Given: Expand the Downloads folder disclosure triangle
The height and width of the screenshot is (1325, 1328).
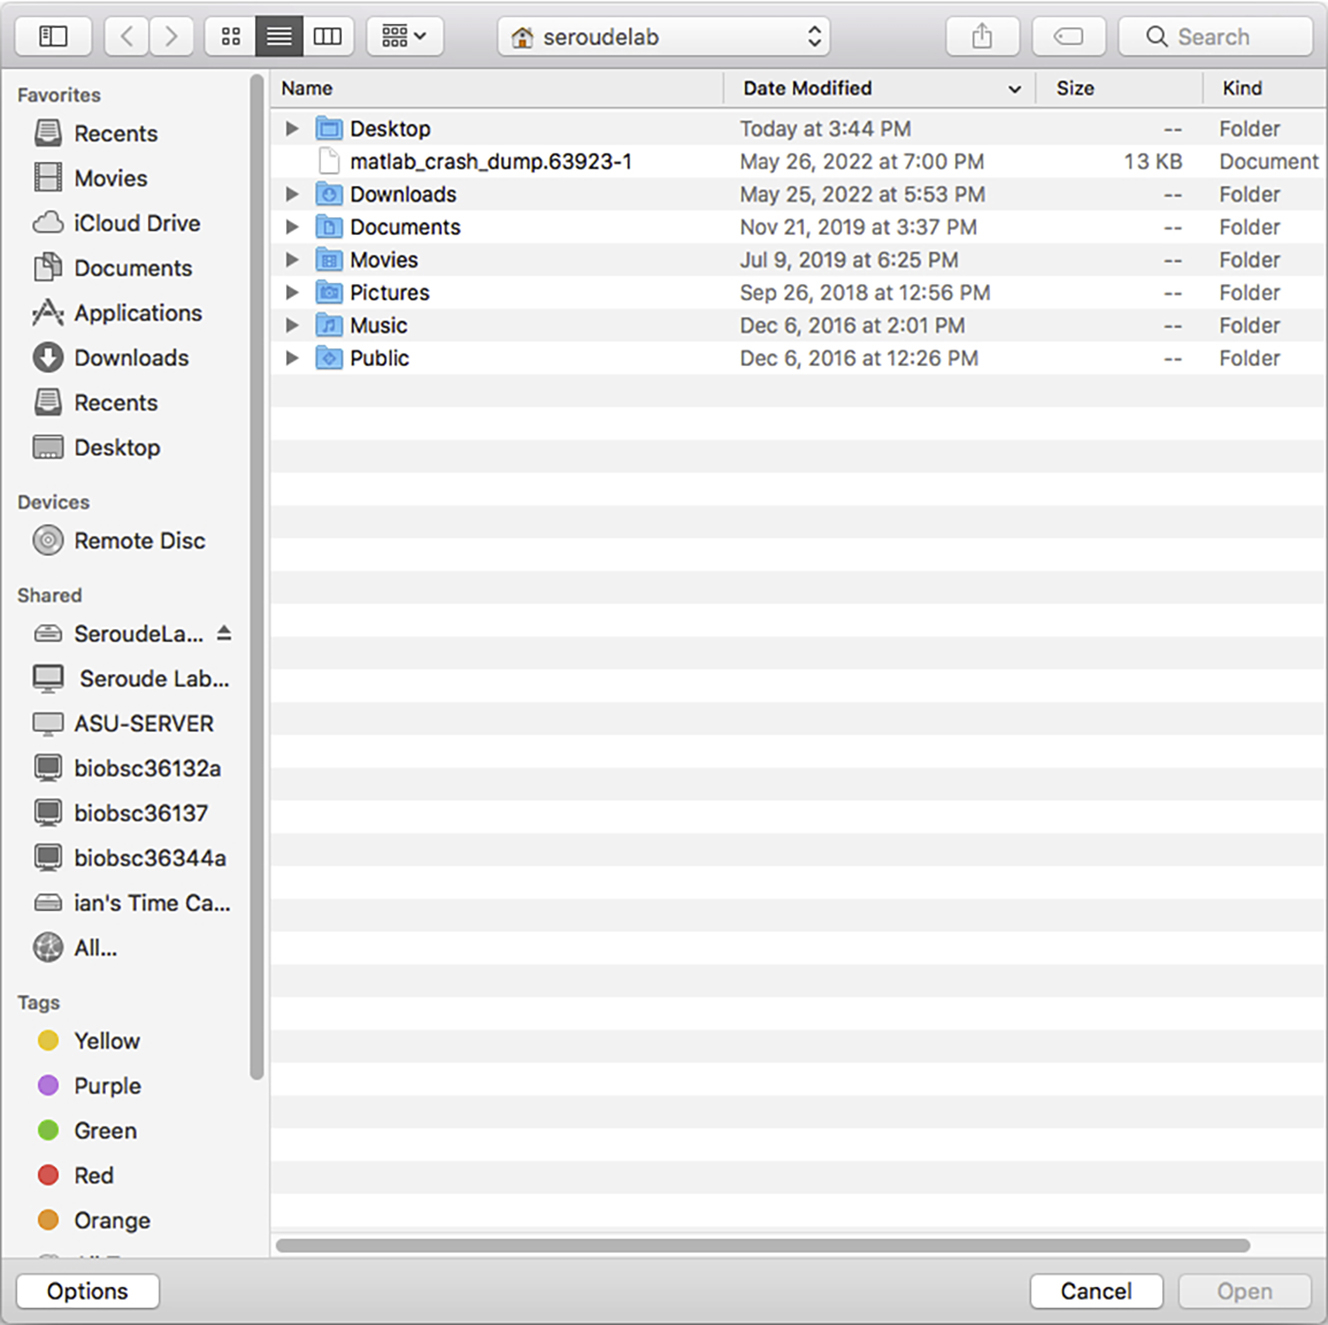Looking at the screenshot, I should [x=292, y=194].
